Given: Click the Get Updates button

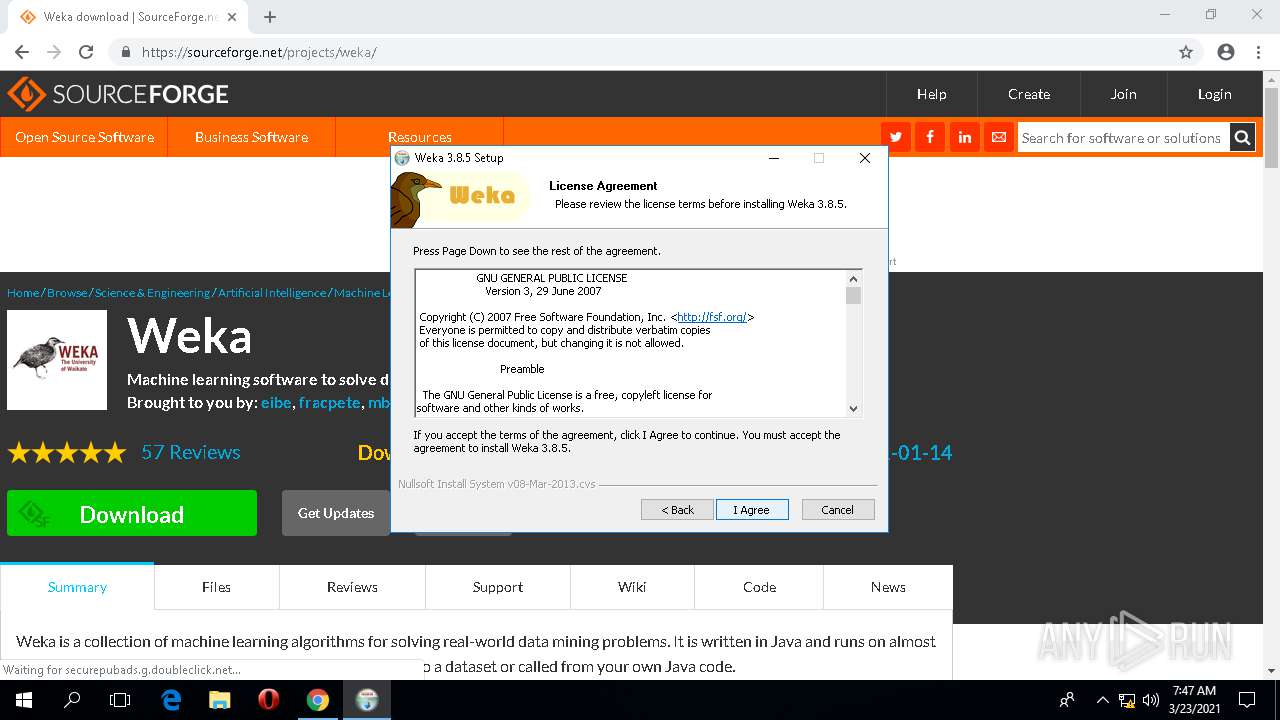Looking at the screenshot, I should 336,513.
